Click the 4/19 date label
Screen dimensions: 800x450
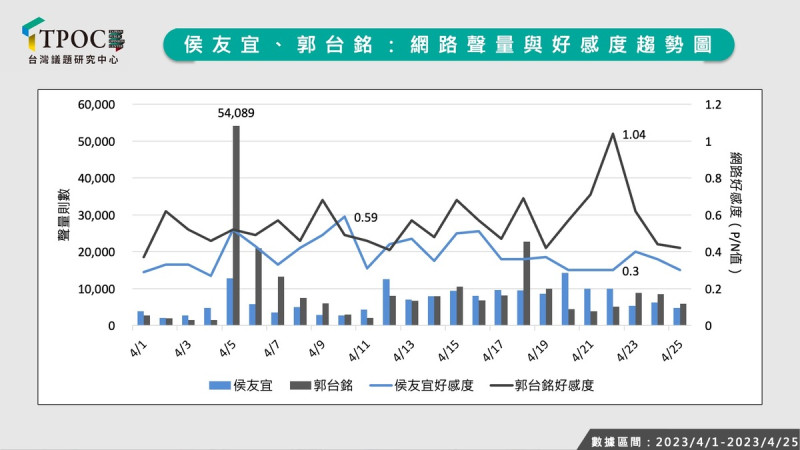pyautogui.click(x=538, y=351)
